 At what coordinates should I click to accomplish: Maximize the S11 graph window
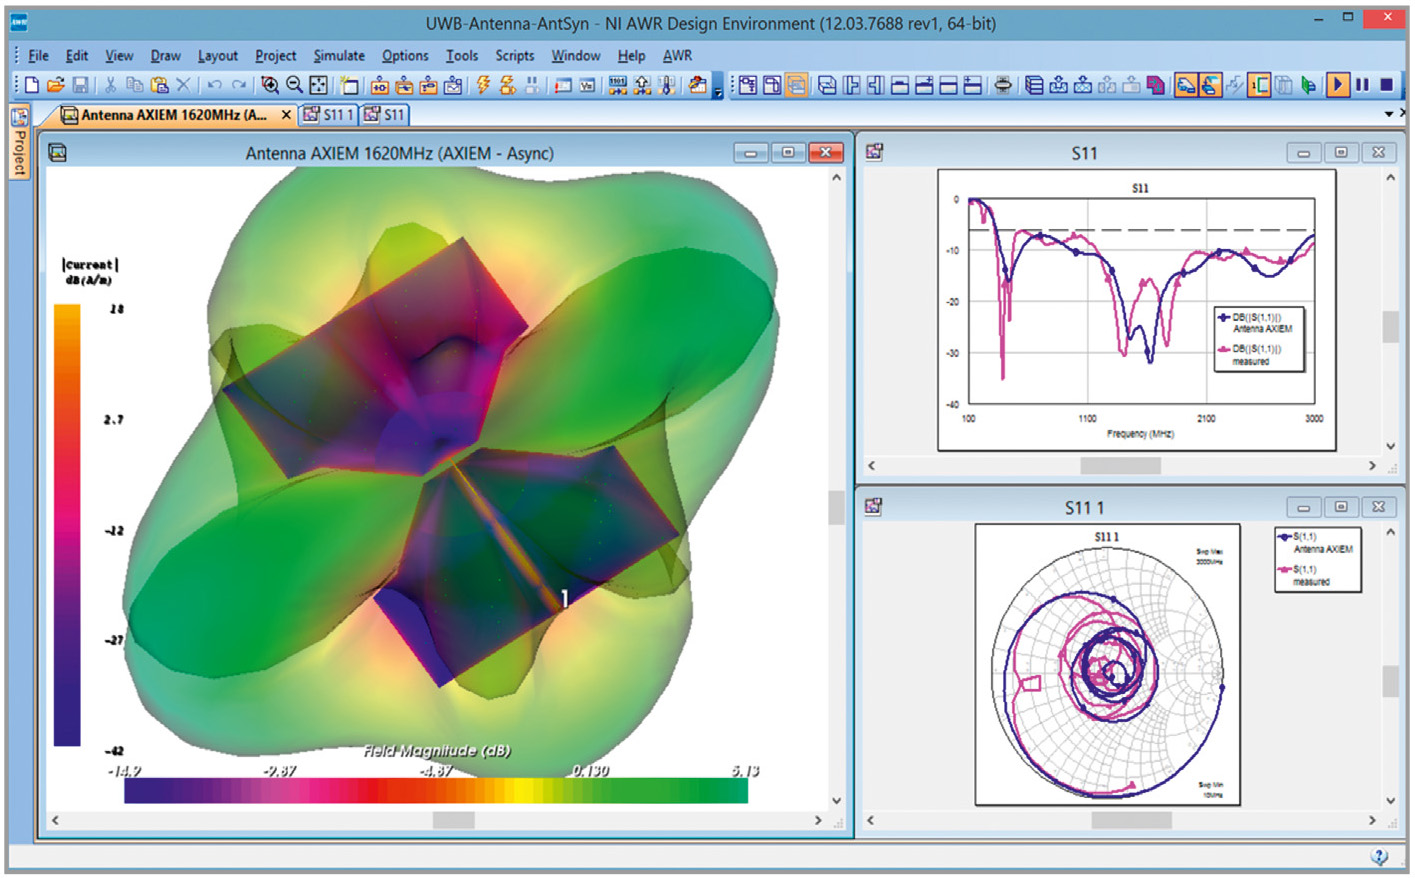pyautogui.click(x=1341, y=152)
